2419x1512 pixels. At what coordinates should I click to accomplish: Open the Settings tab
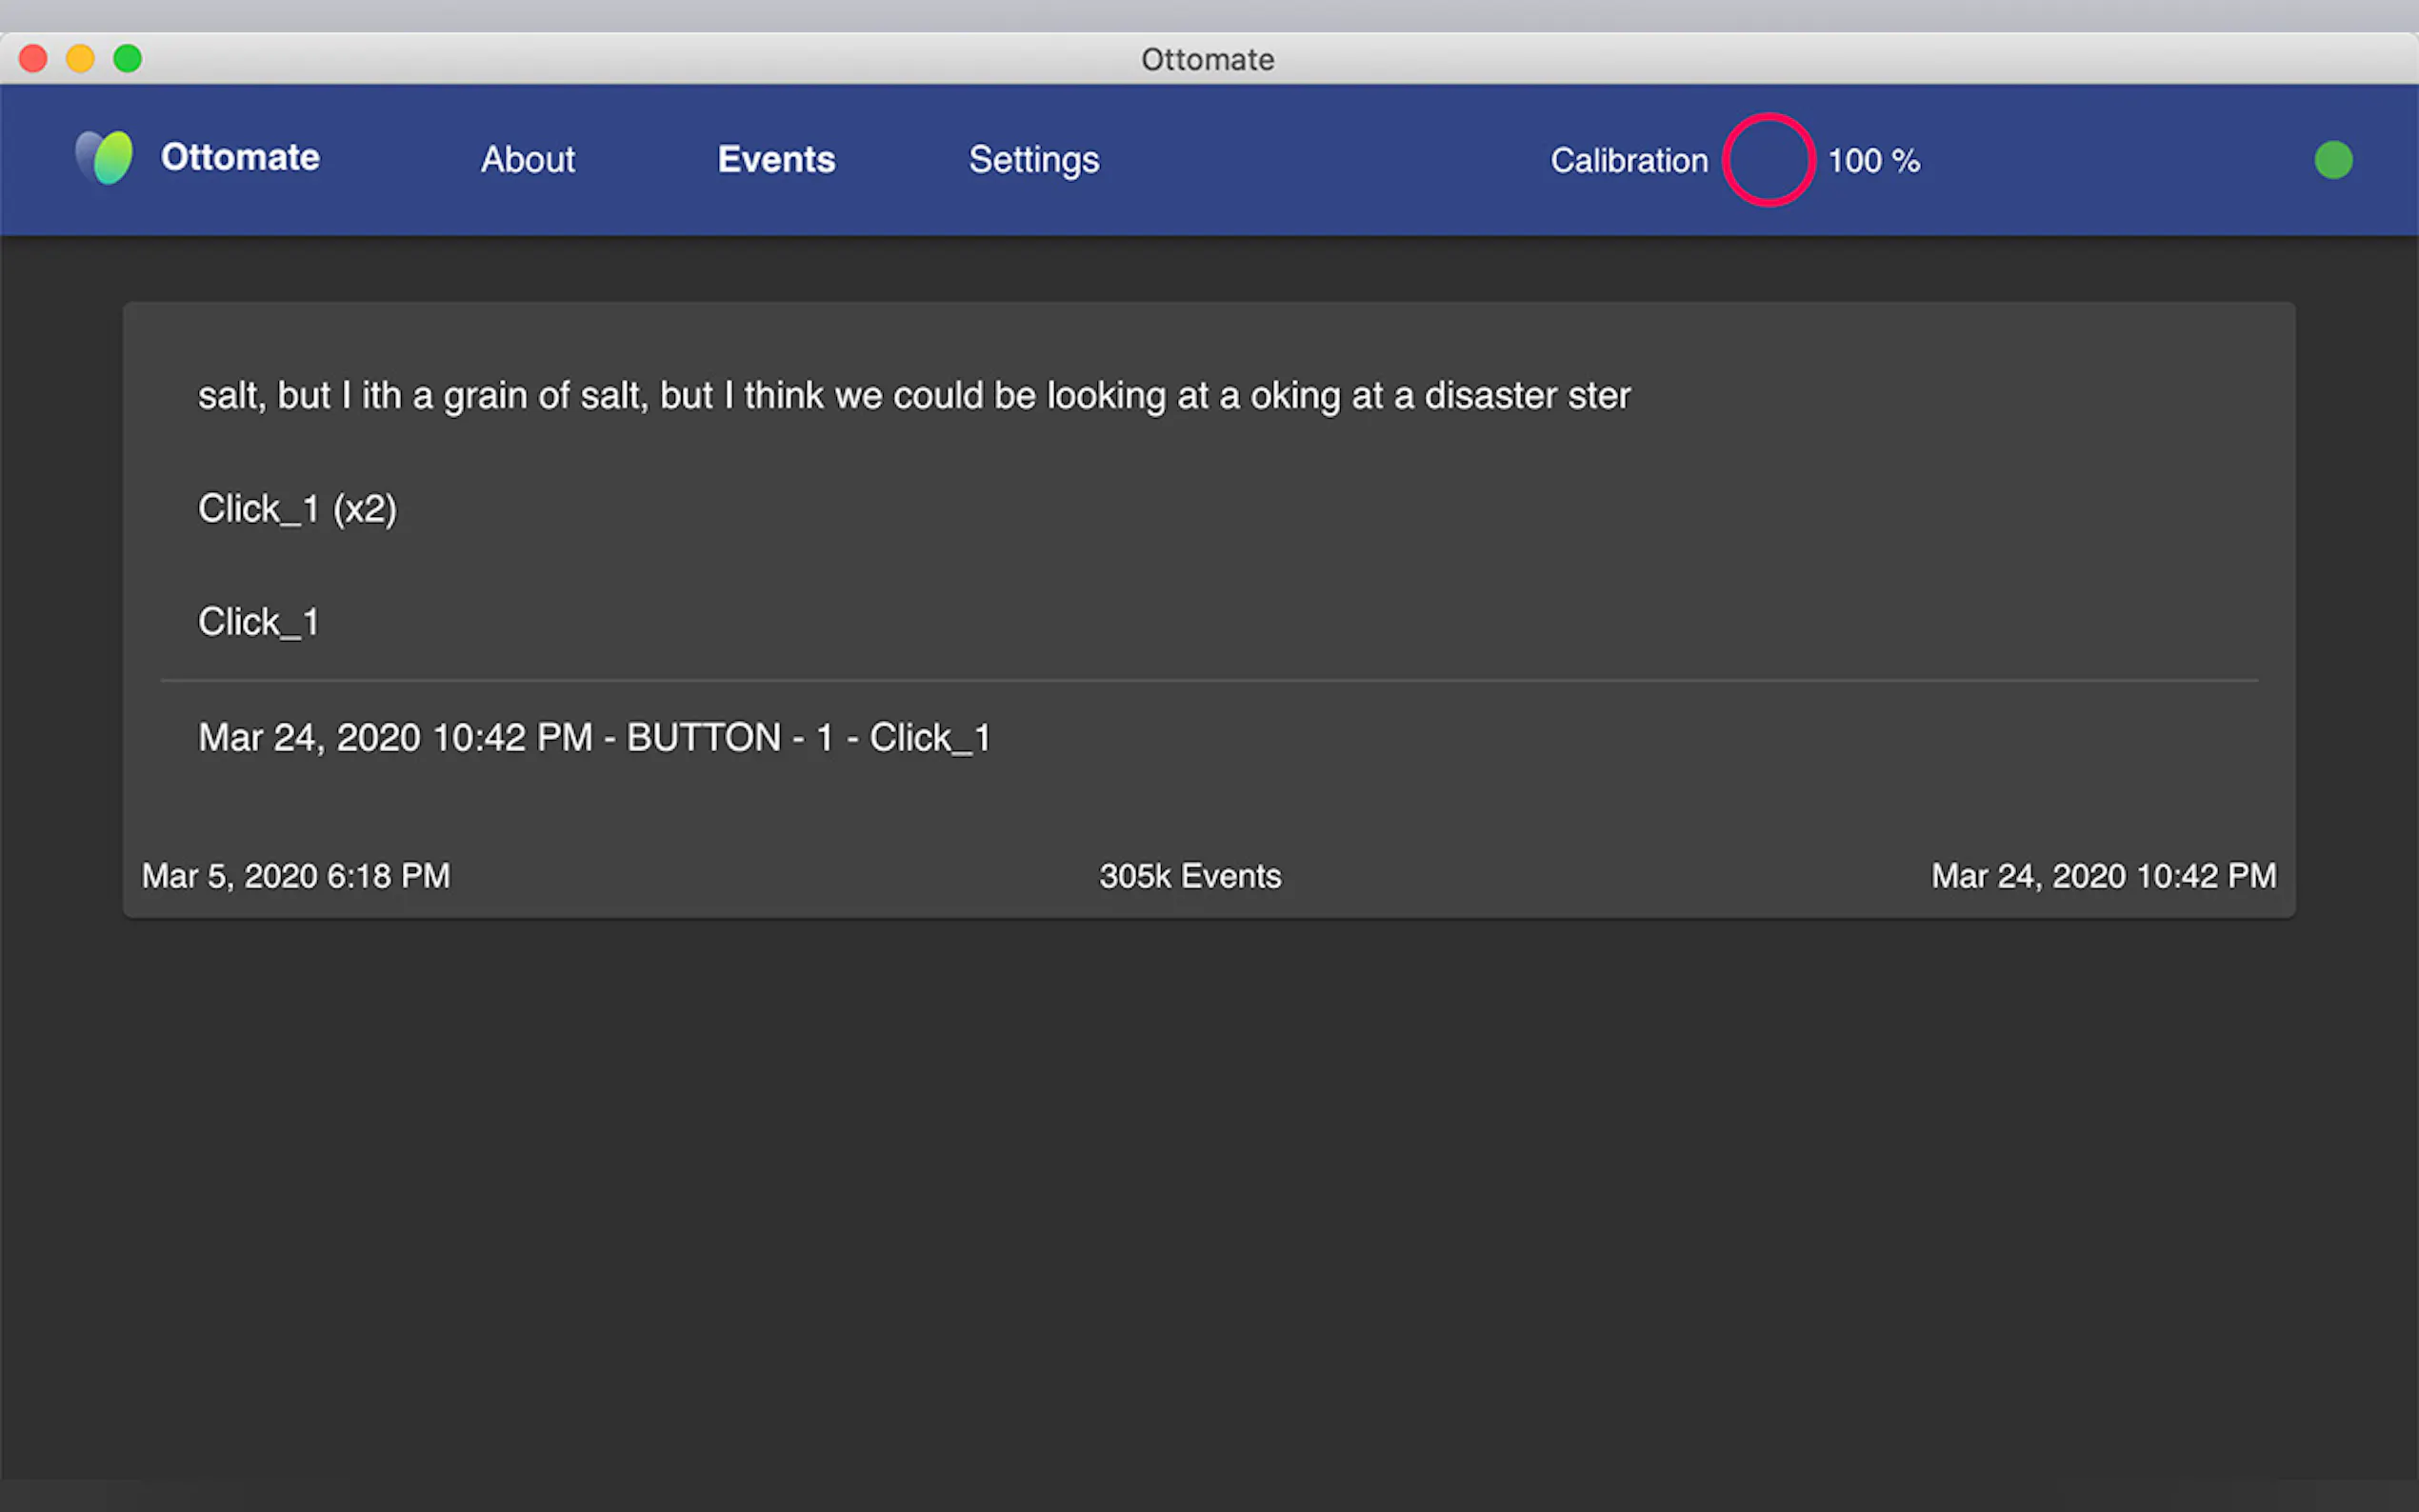(1033, 160)
